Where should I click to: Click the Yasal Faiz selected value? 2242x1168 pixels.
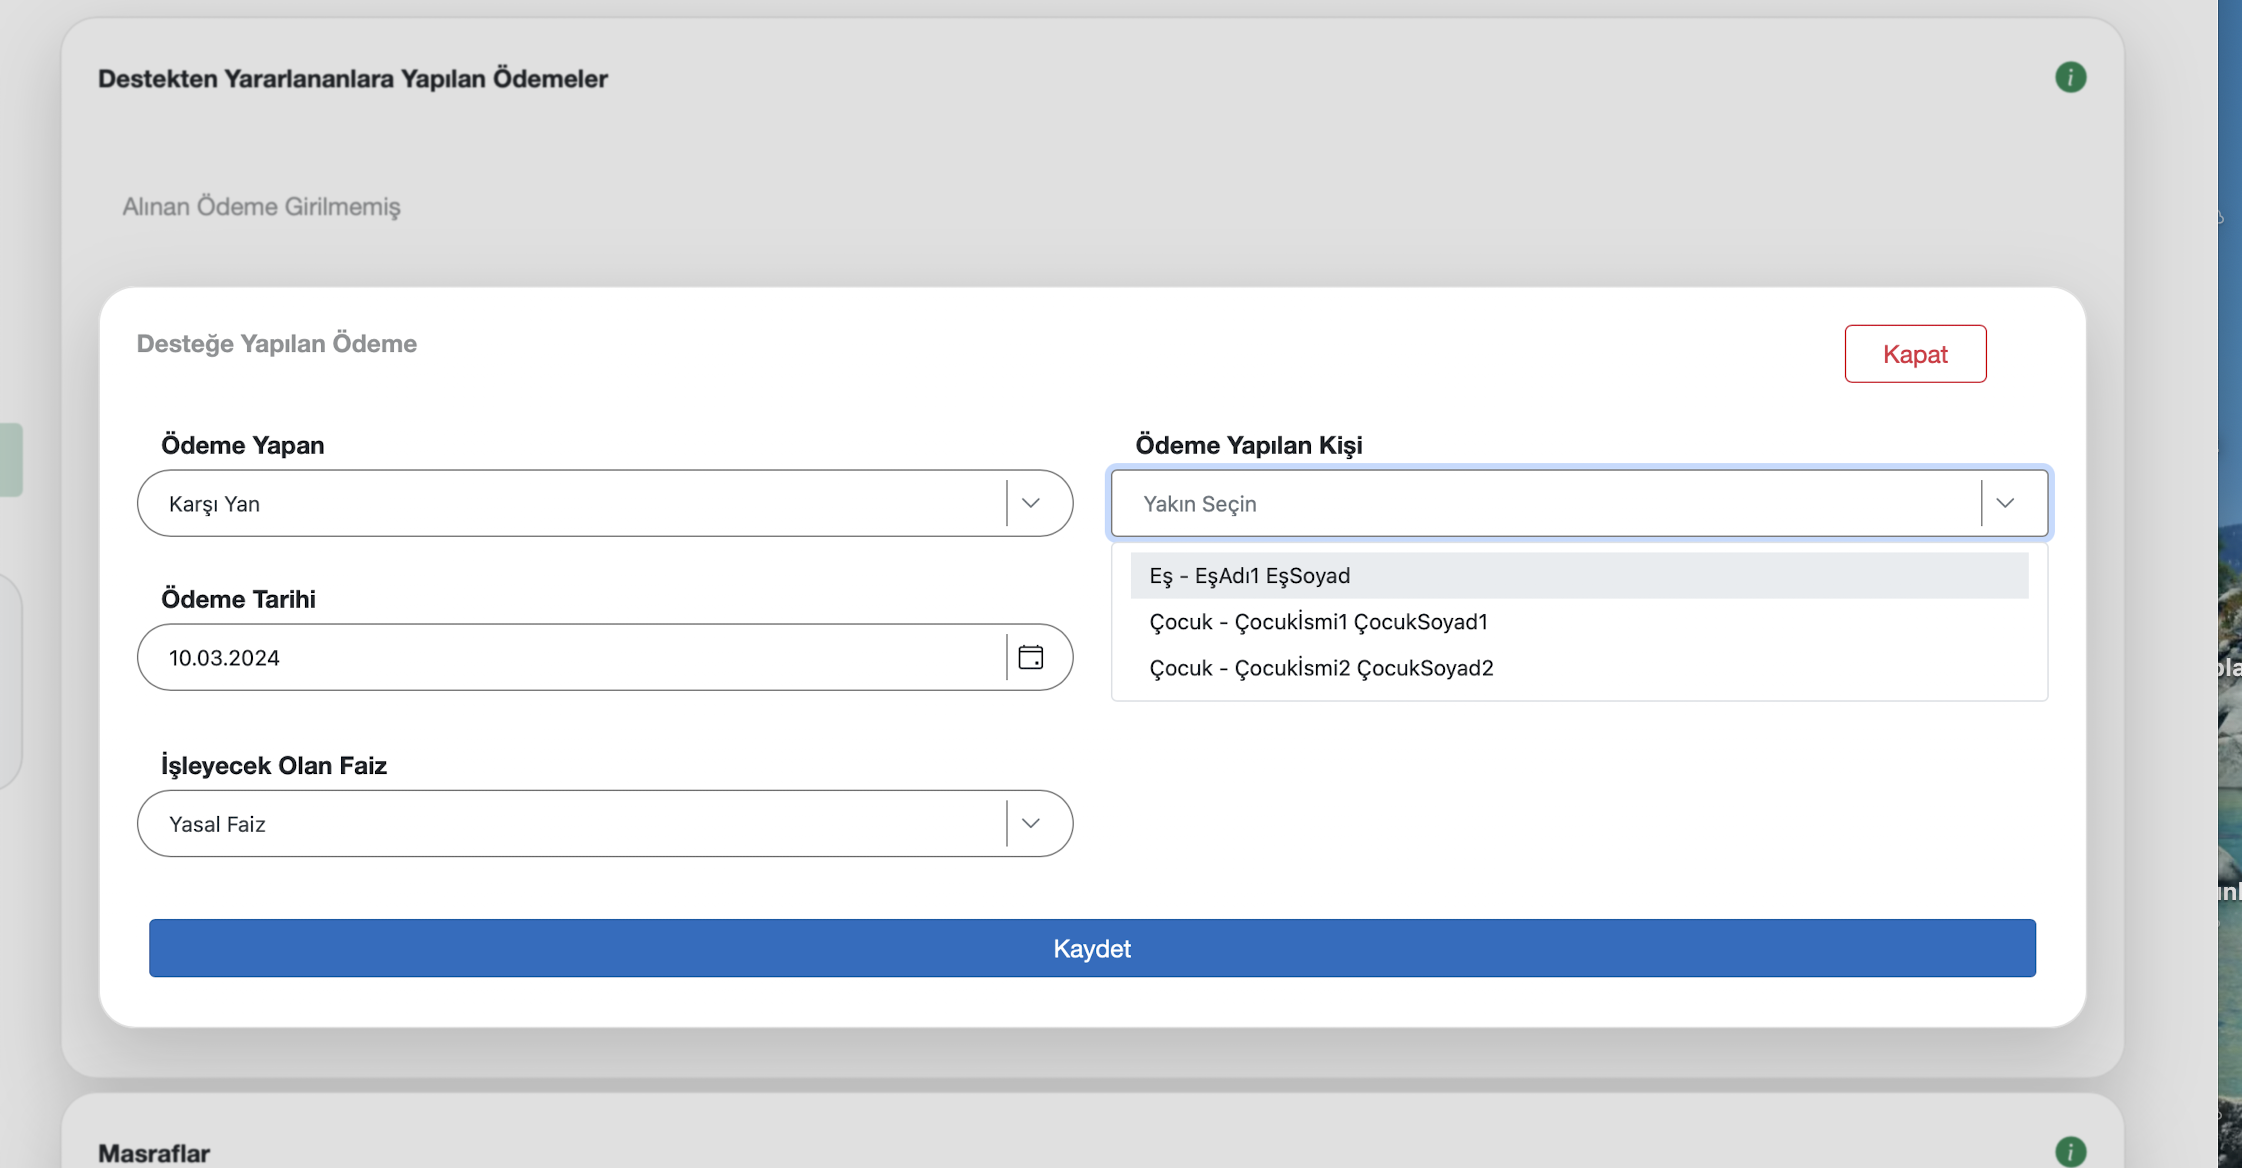point(217,824)
